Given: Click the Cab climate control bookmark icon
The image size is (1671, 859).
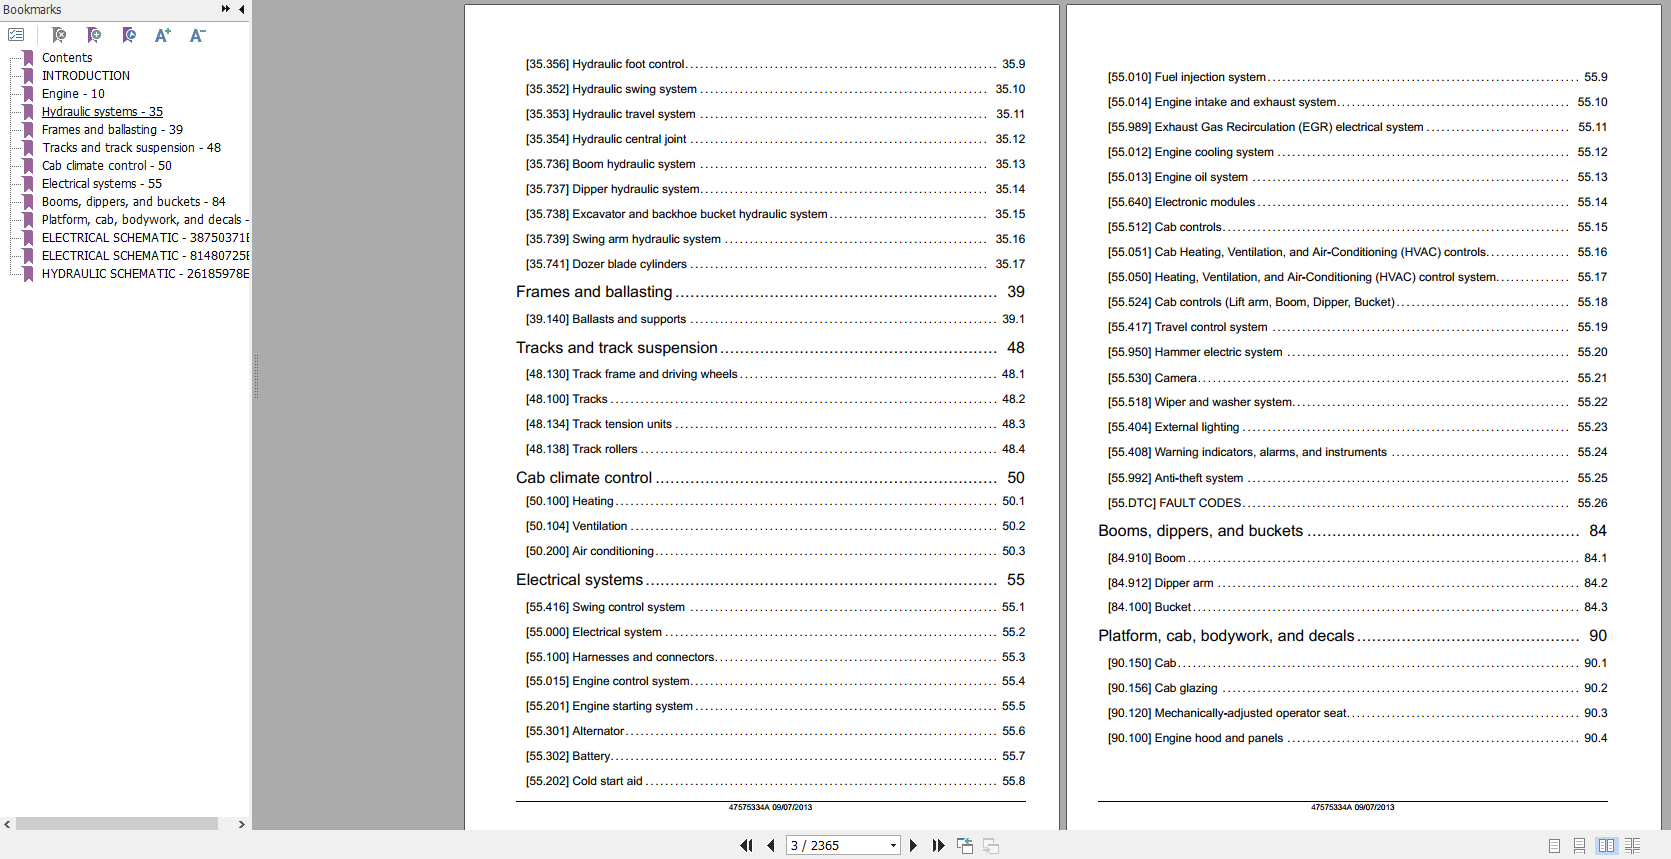Looking at the screenshot, I should [x=28, y=166].
